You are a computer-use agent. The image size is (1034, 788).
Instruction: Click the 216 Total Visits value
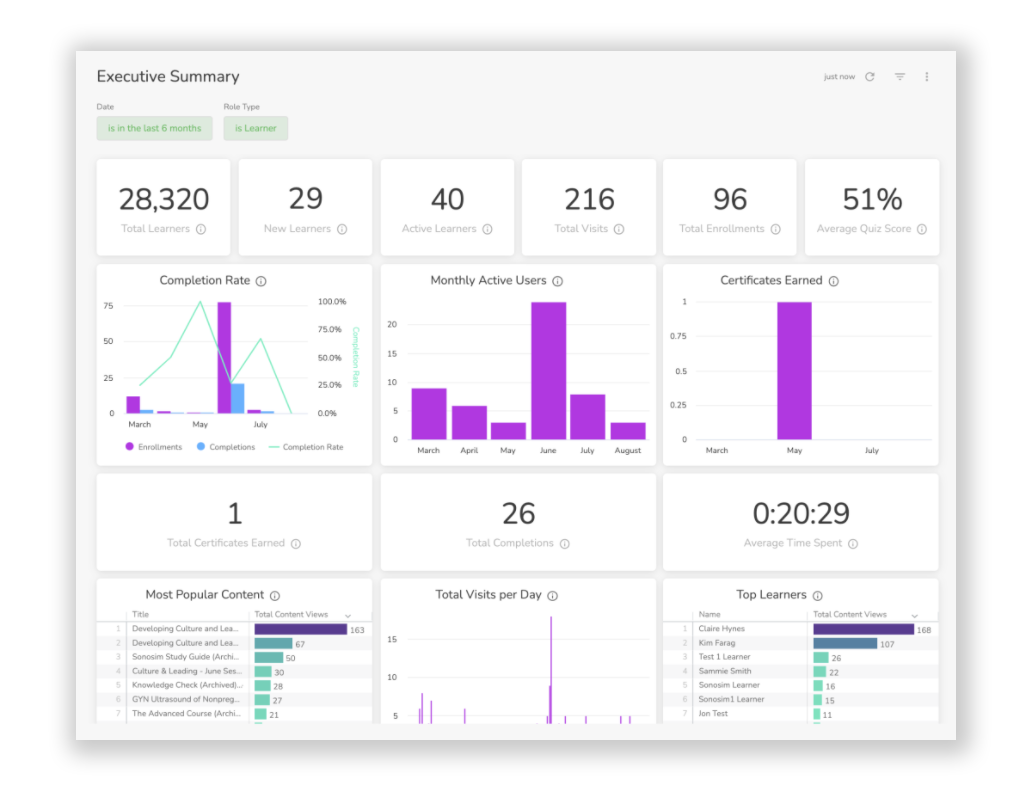click(590, 199)
